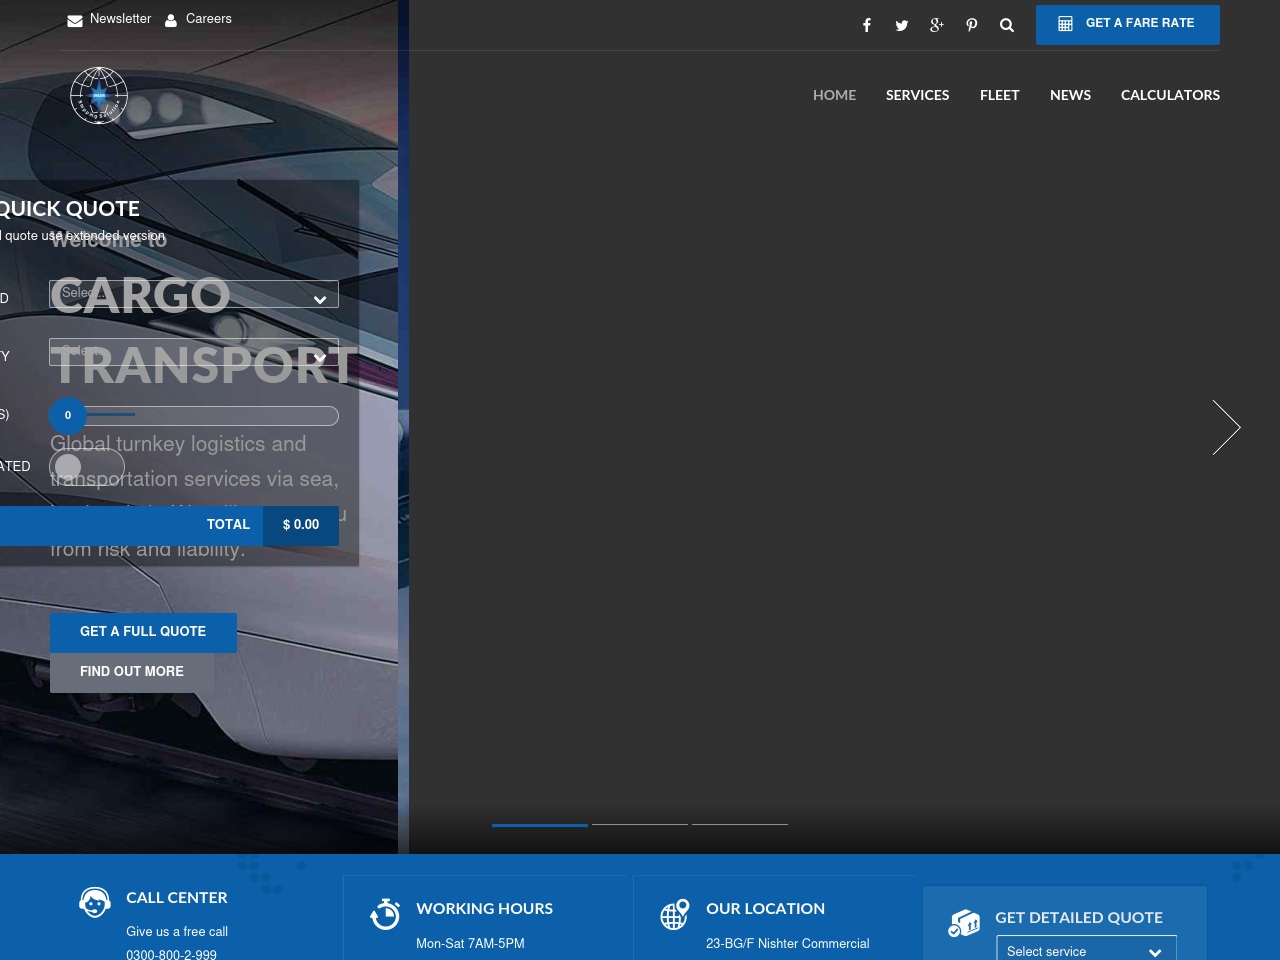Screen dimensions: 1280x960
Task: Open the Google Plus social icon
Action: pyautogui.click(x=937, y=25)
